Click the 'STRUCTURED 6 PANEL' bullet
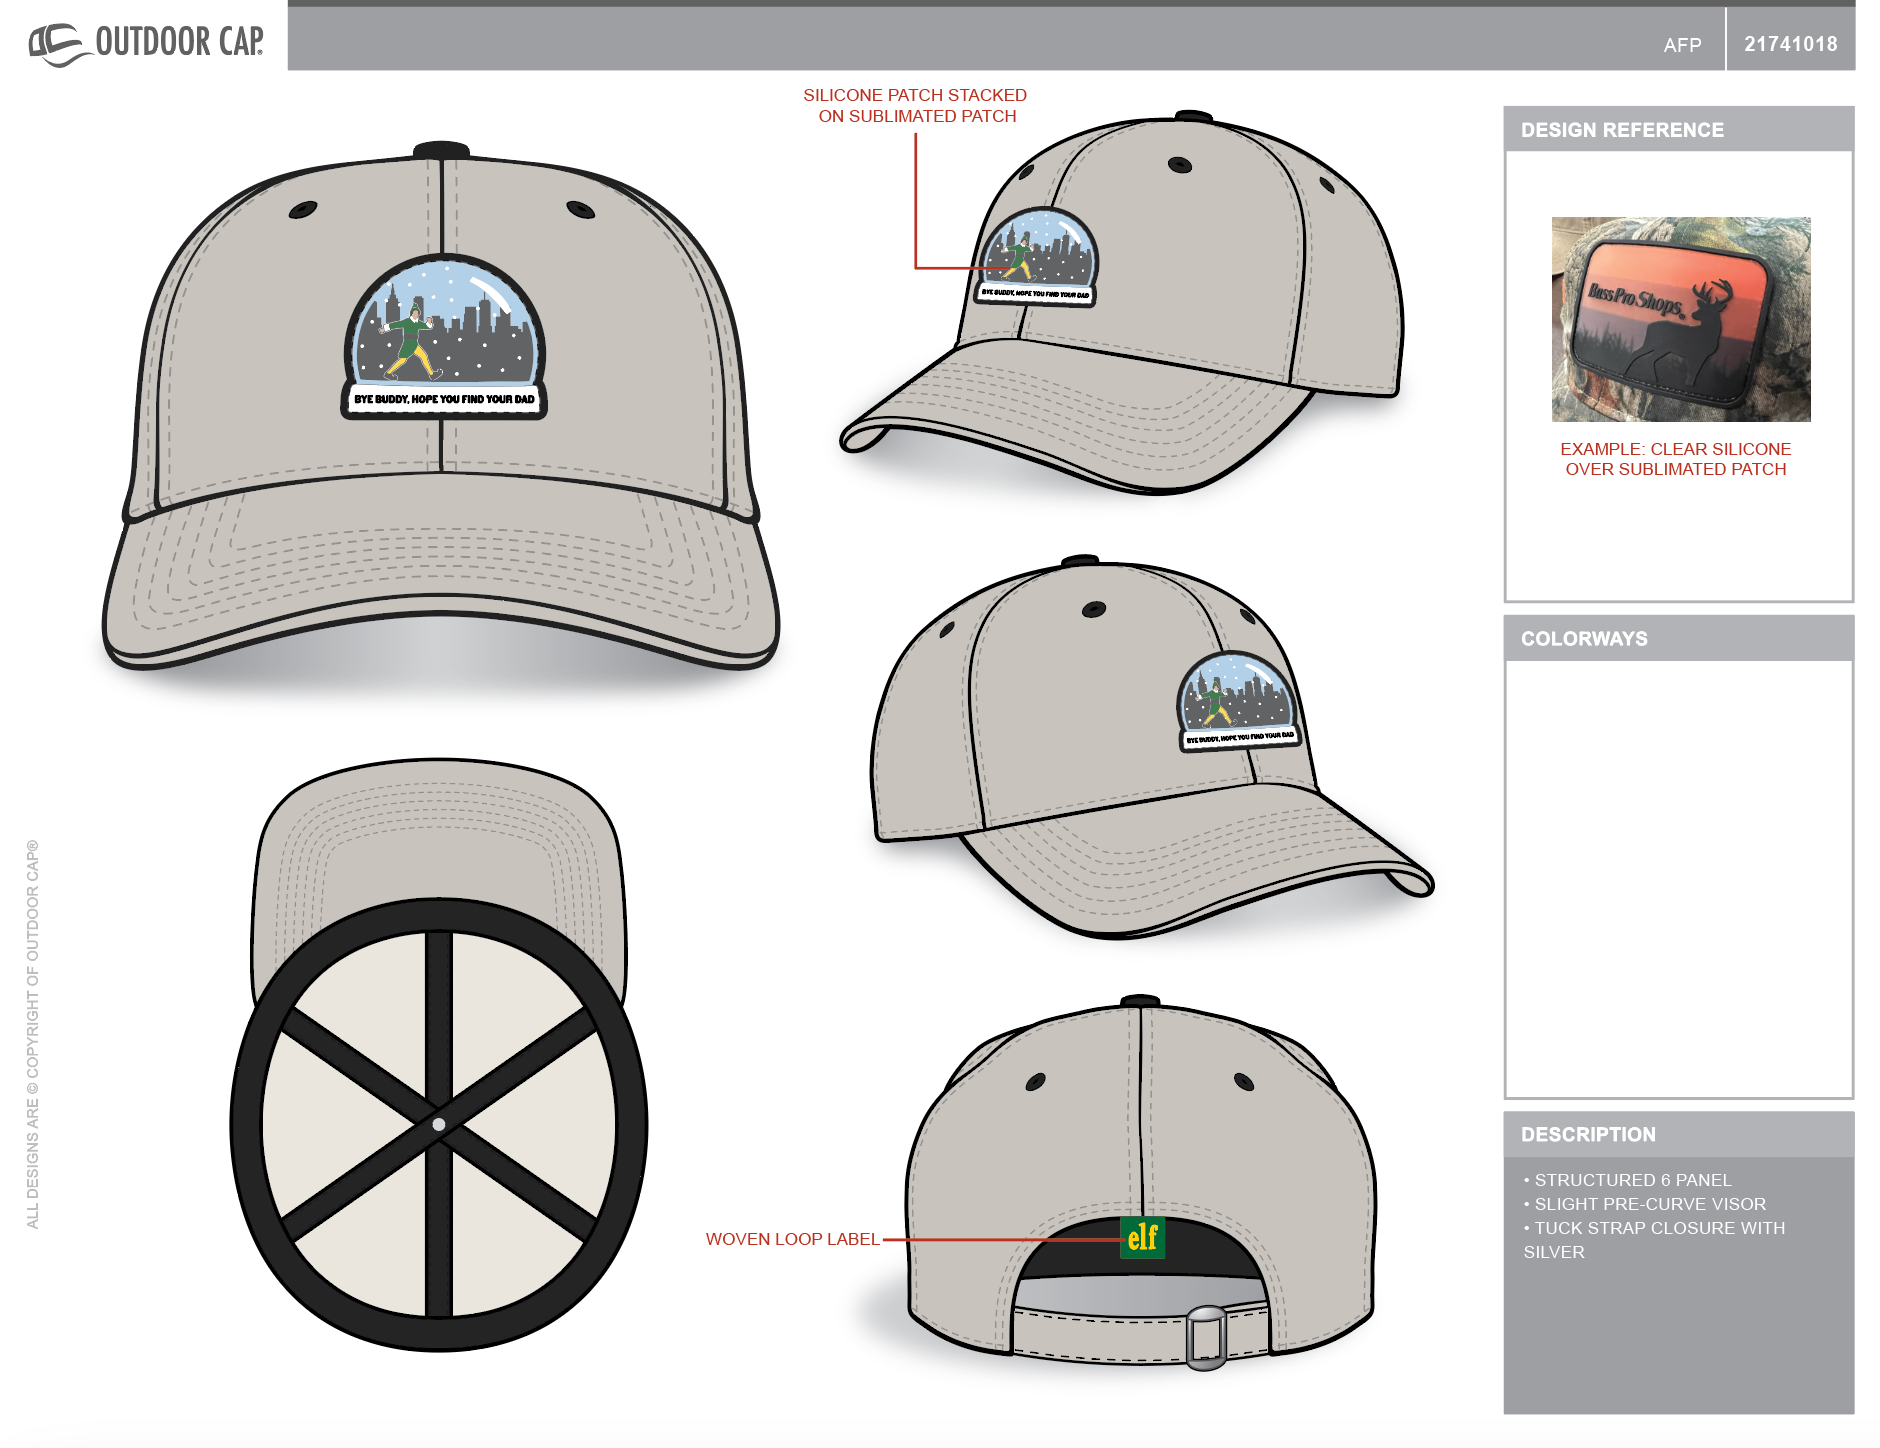 1627,1180
